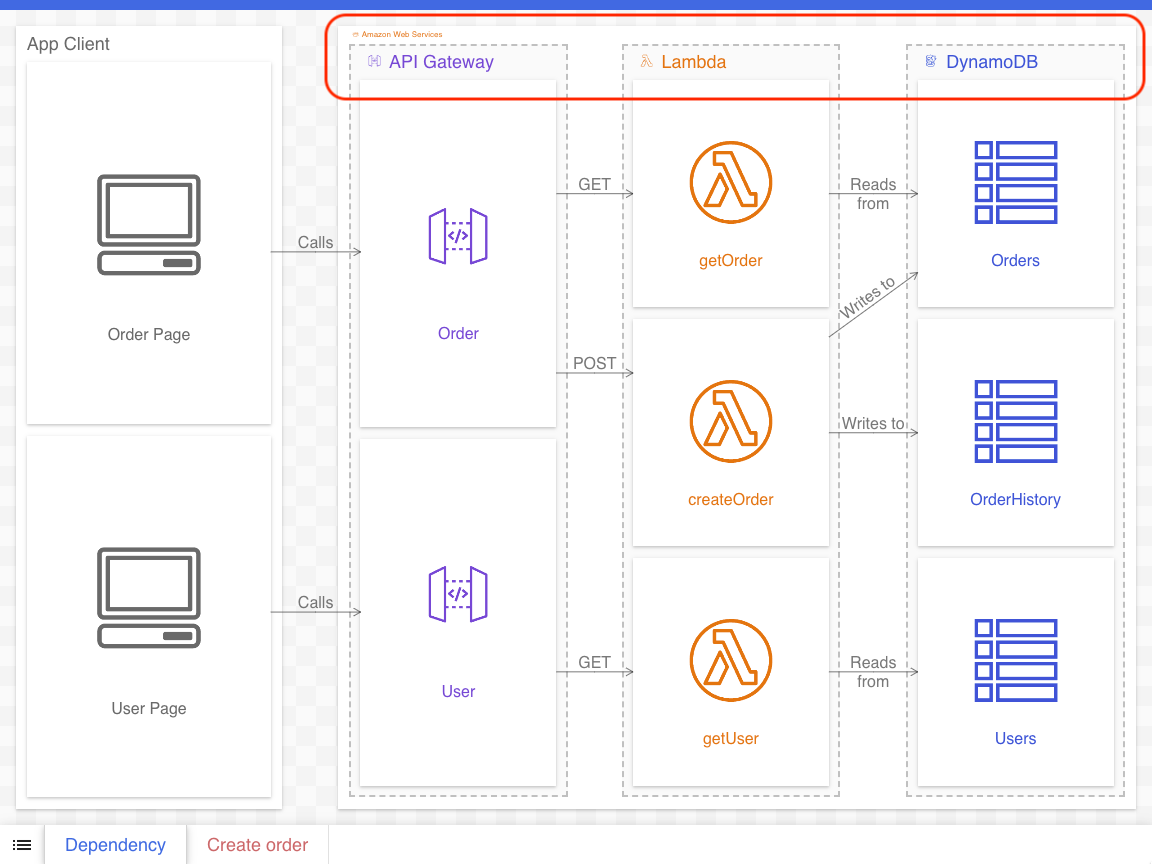Click the createOrder Lambda icon

click(x=730, y=421)
